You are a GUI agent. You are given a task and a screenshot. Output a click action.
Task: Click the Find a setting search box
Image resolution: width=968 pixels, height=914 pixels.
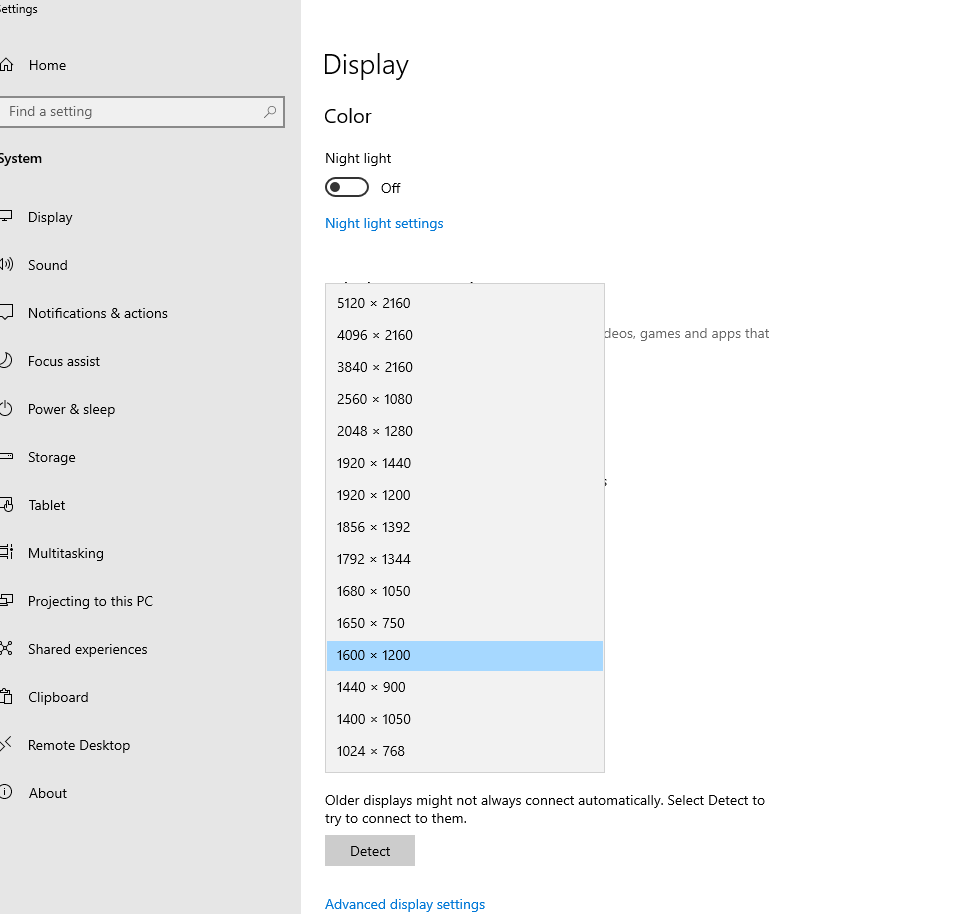tap(141, 112)
